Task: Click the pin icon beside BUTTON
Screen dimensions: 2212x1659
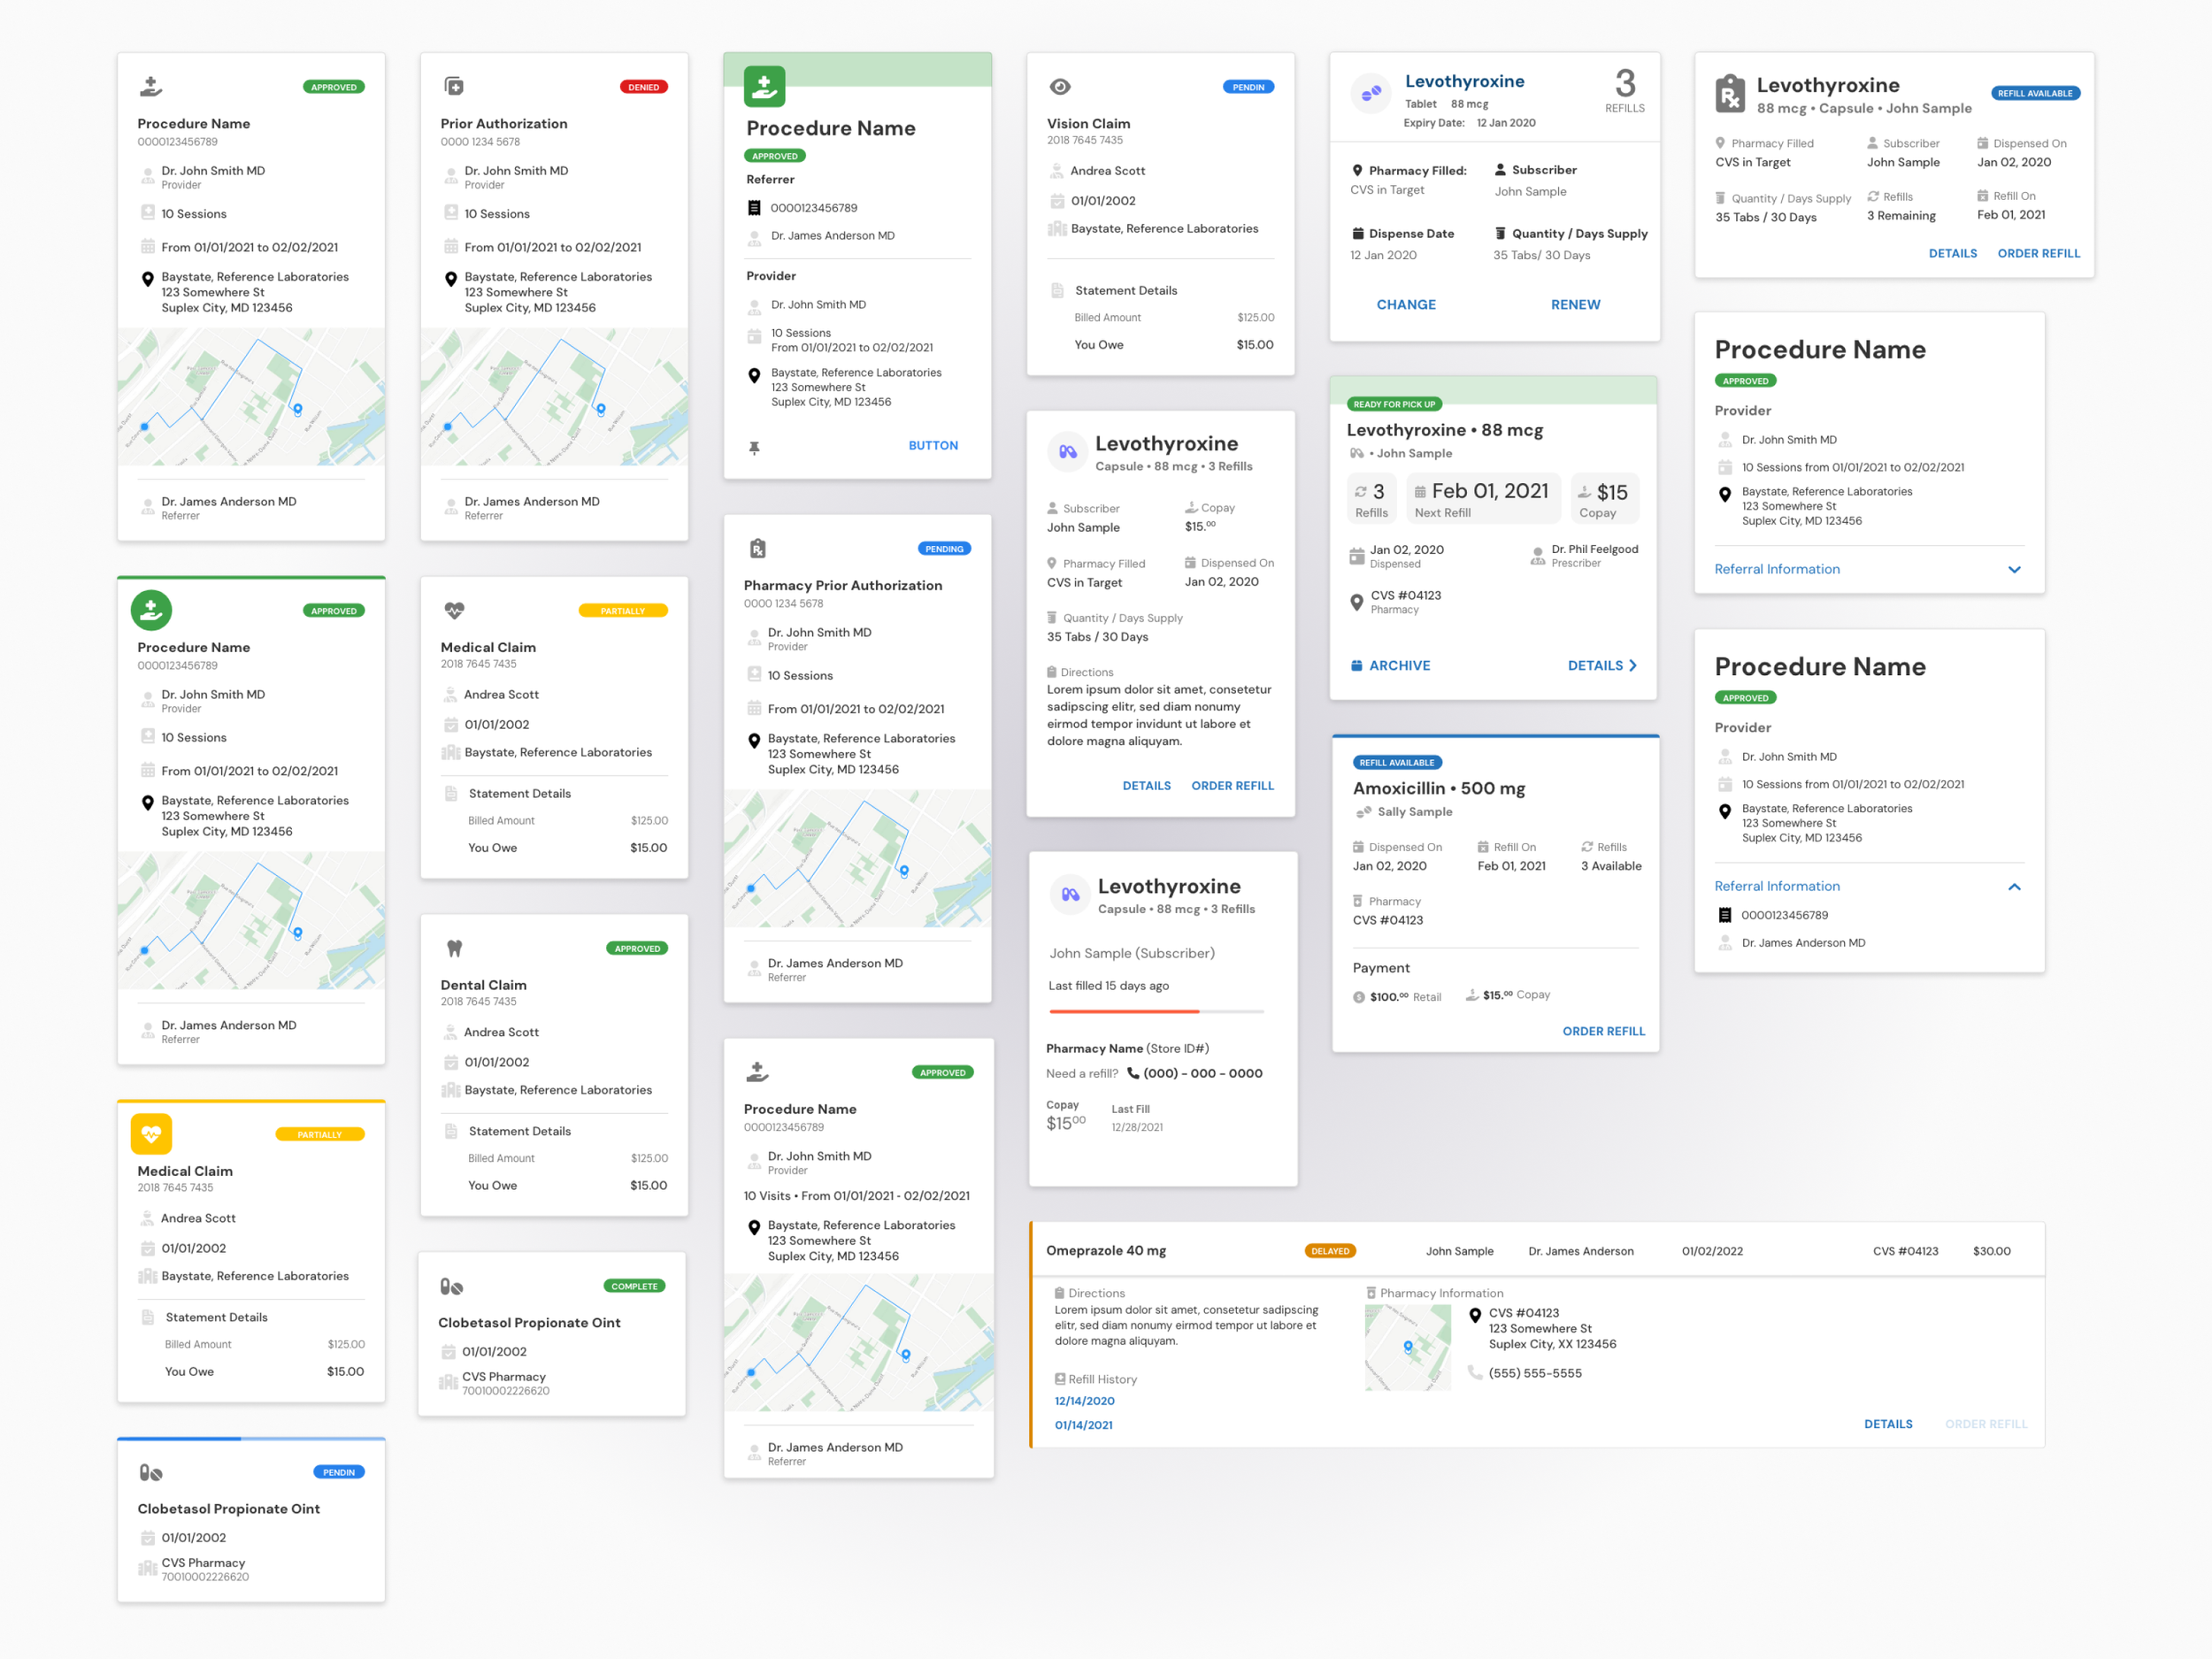Action: click(x=754, y=447)
